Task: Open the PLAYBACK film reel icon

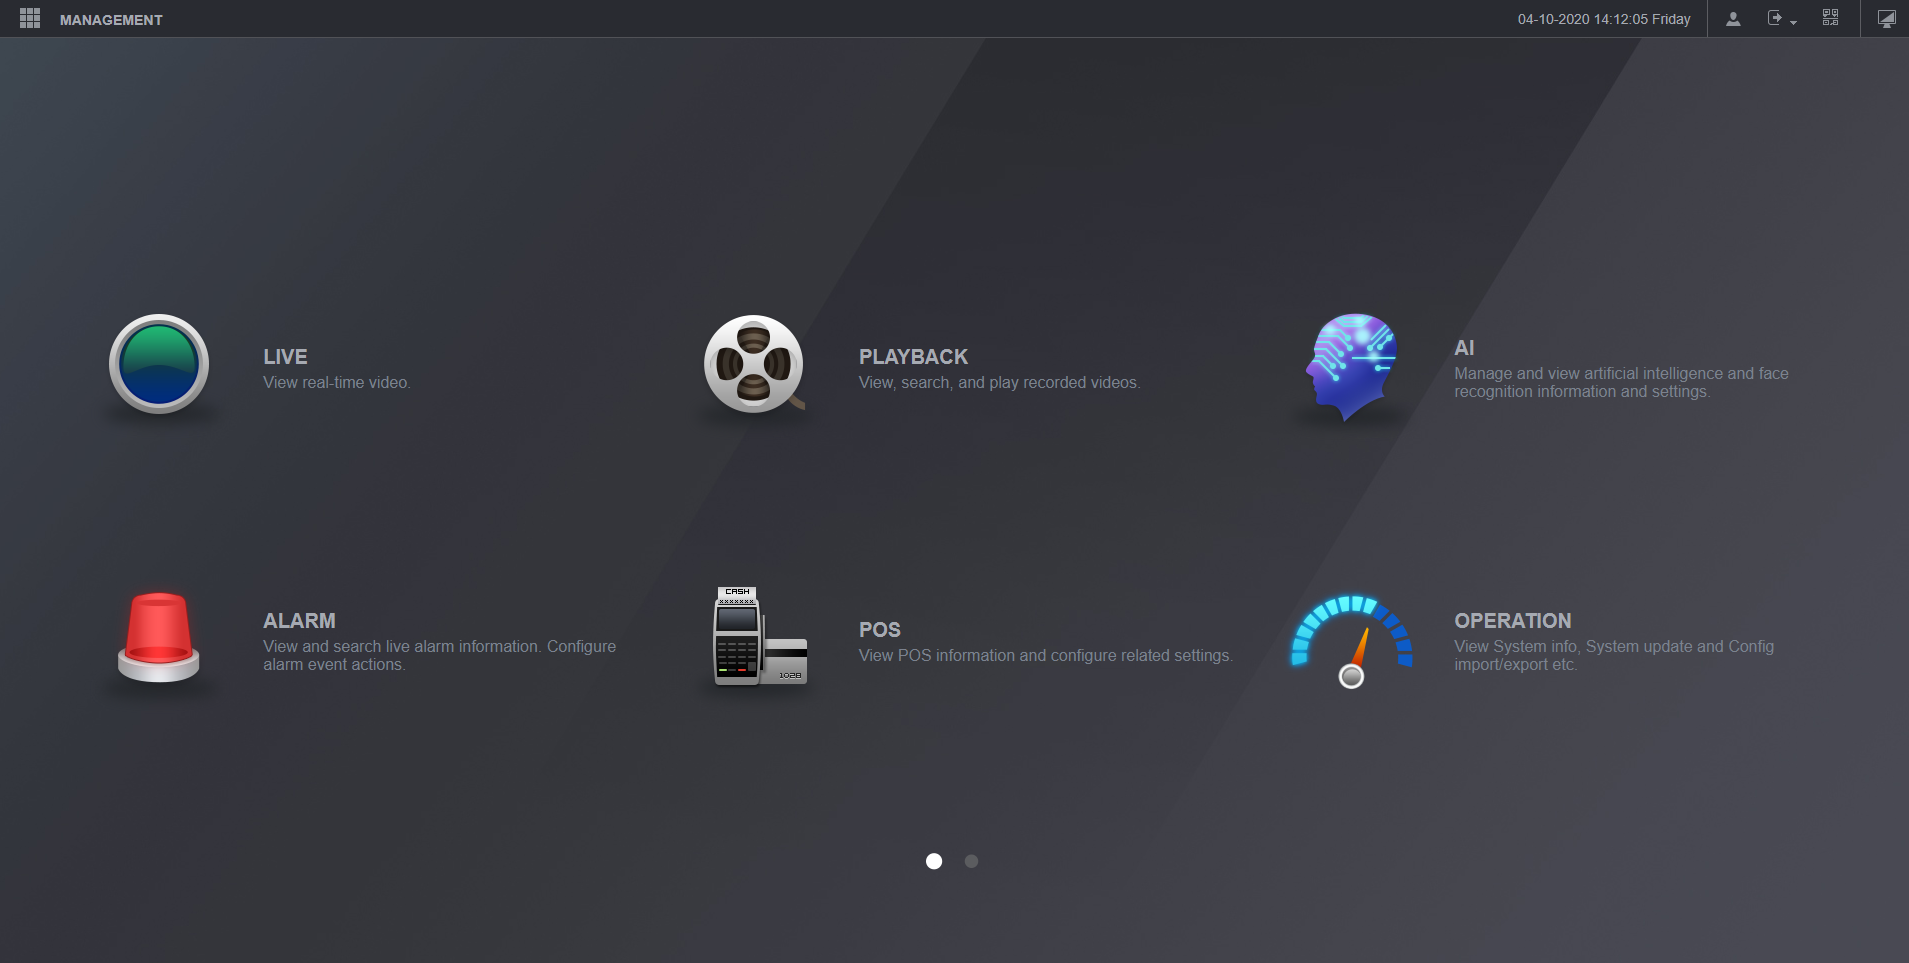Action: tap(754, 364)
